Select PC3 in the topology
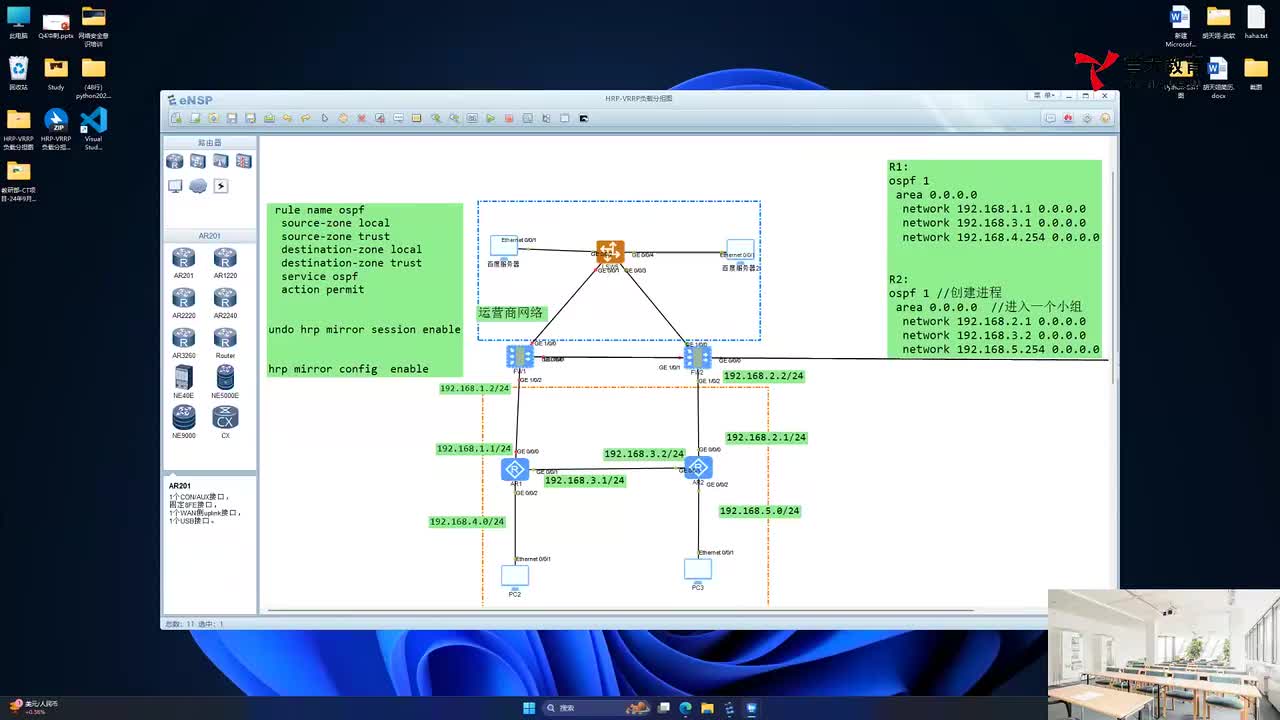 click(698, 569)
